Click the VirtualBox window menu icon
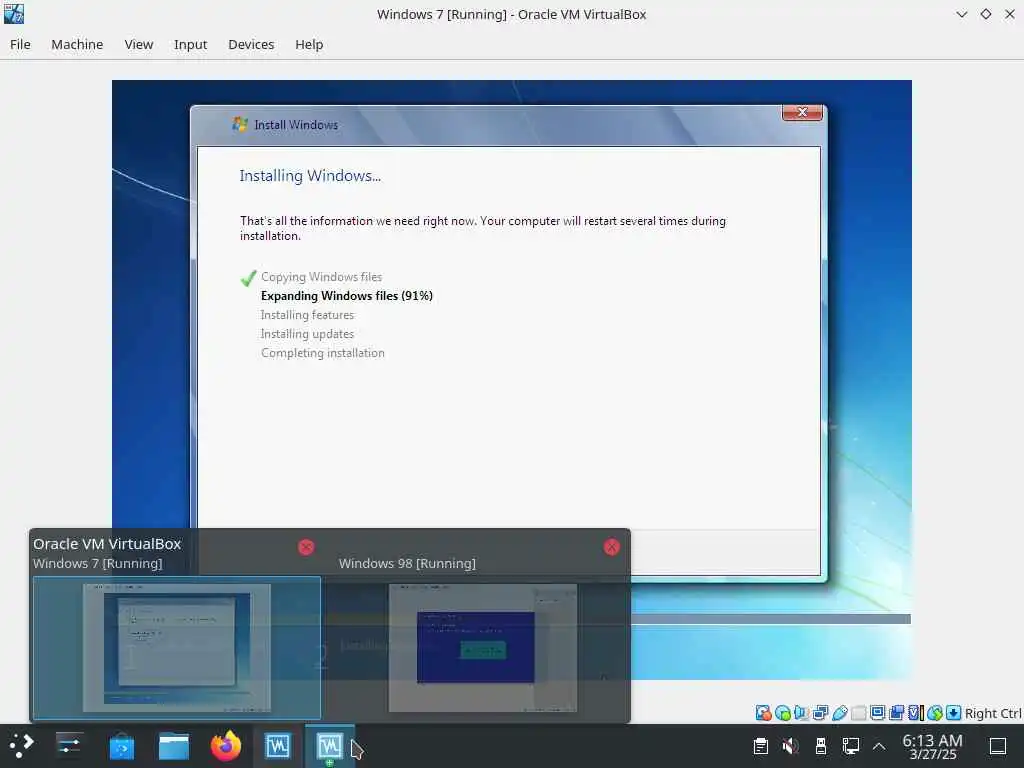The width and height of the screenshot is (1024, 768). click(x=14, y=14)
